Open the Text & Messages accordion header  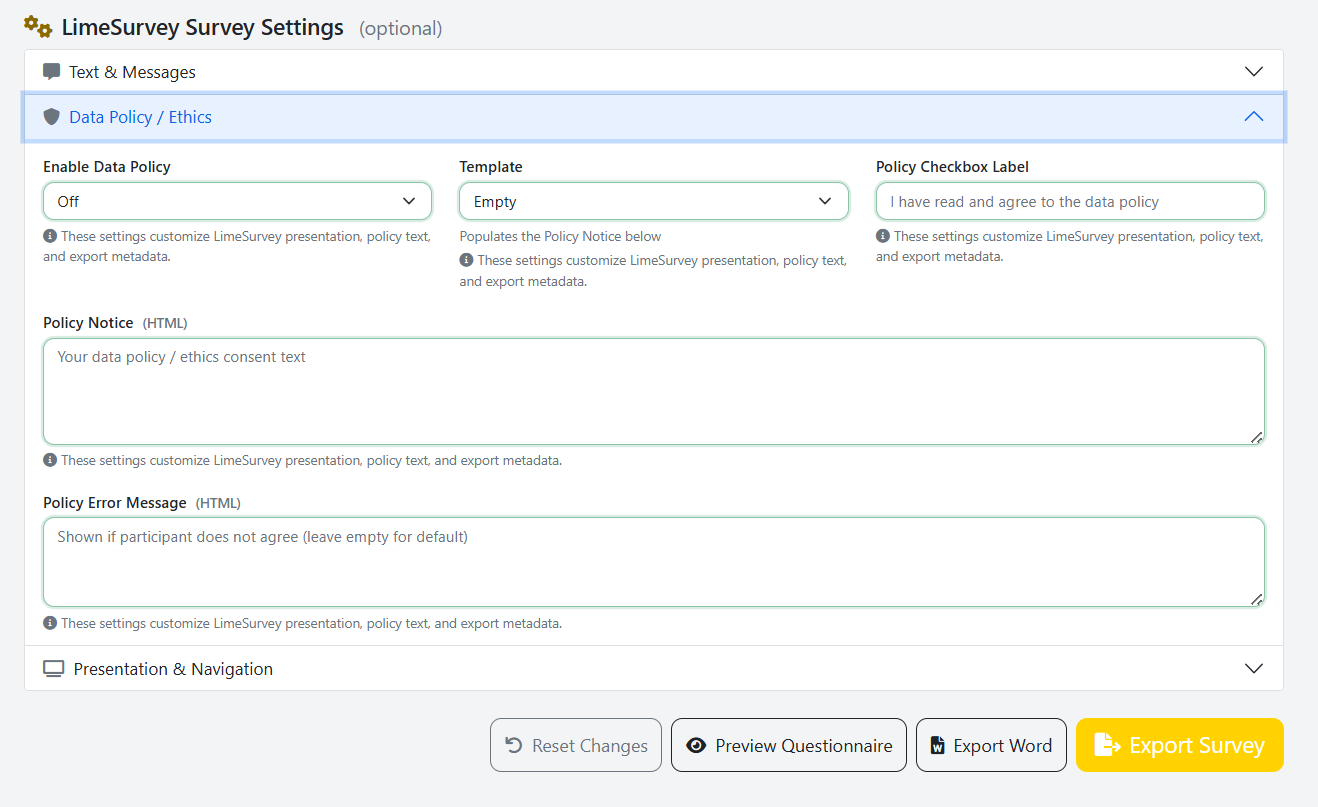[x=654, y=72]
